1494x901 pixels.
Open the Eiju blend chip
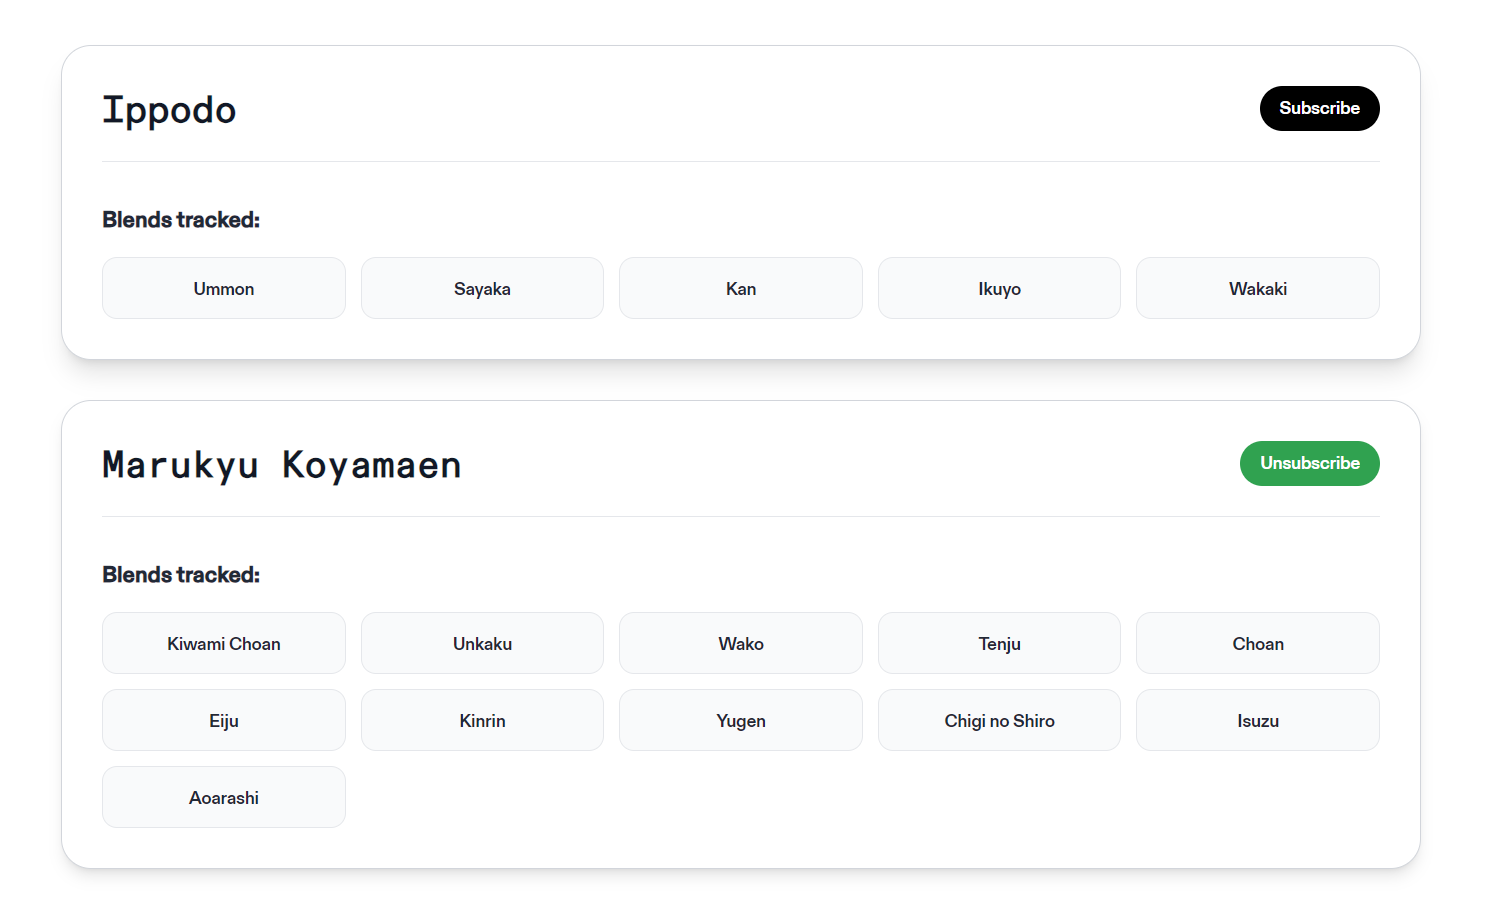coord(224,720)
